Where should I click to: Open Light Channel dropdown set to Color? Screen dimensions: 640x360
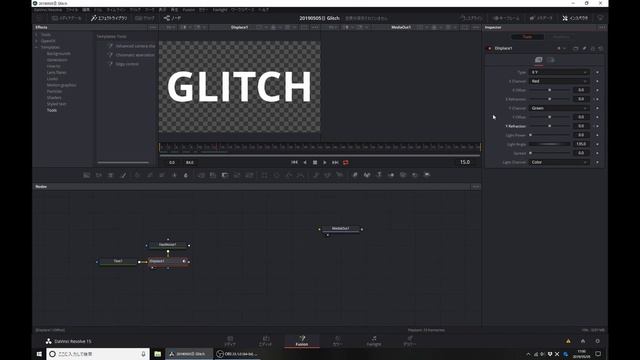[x=559, y=162]
